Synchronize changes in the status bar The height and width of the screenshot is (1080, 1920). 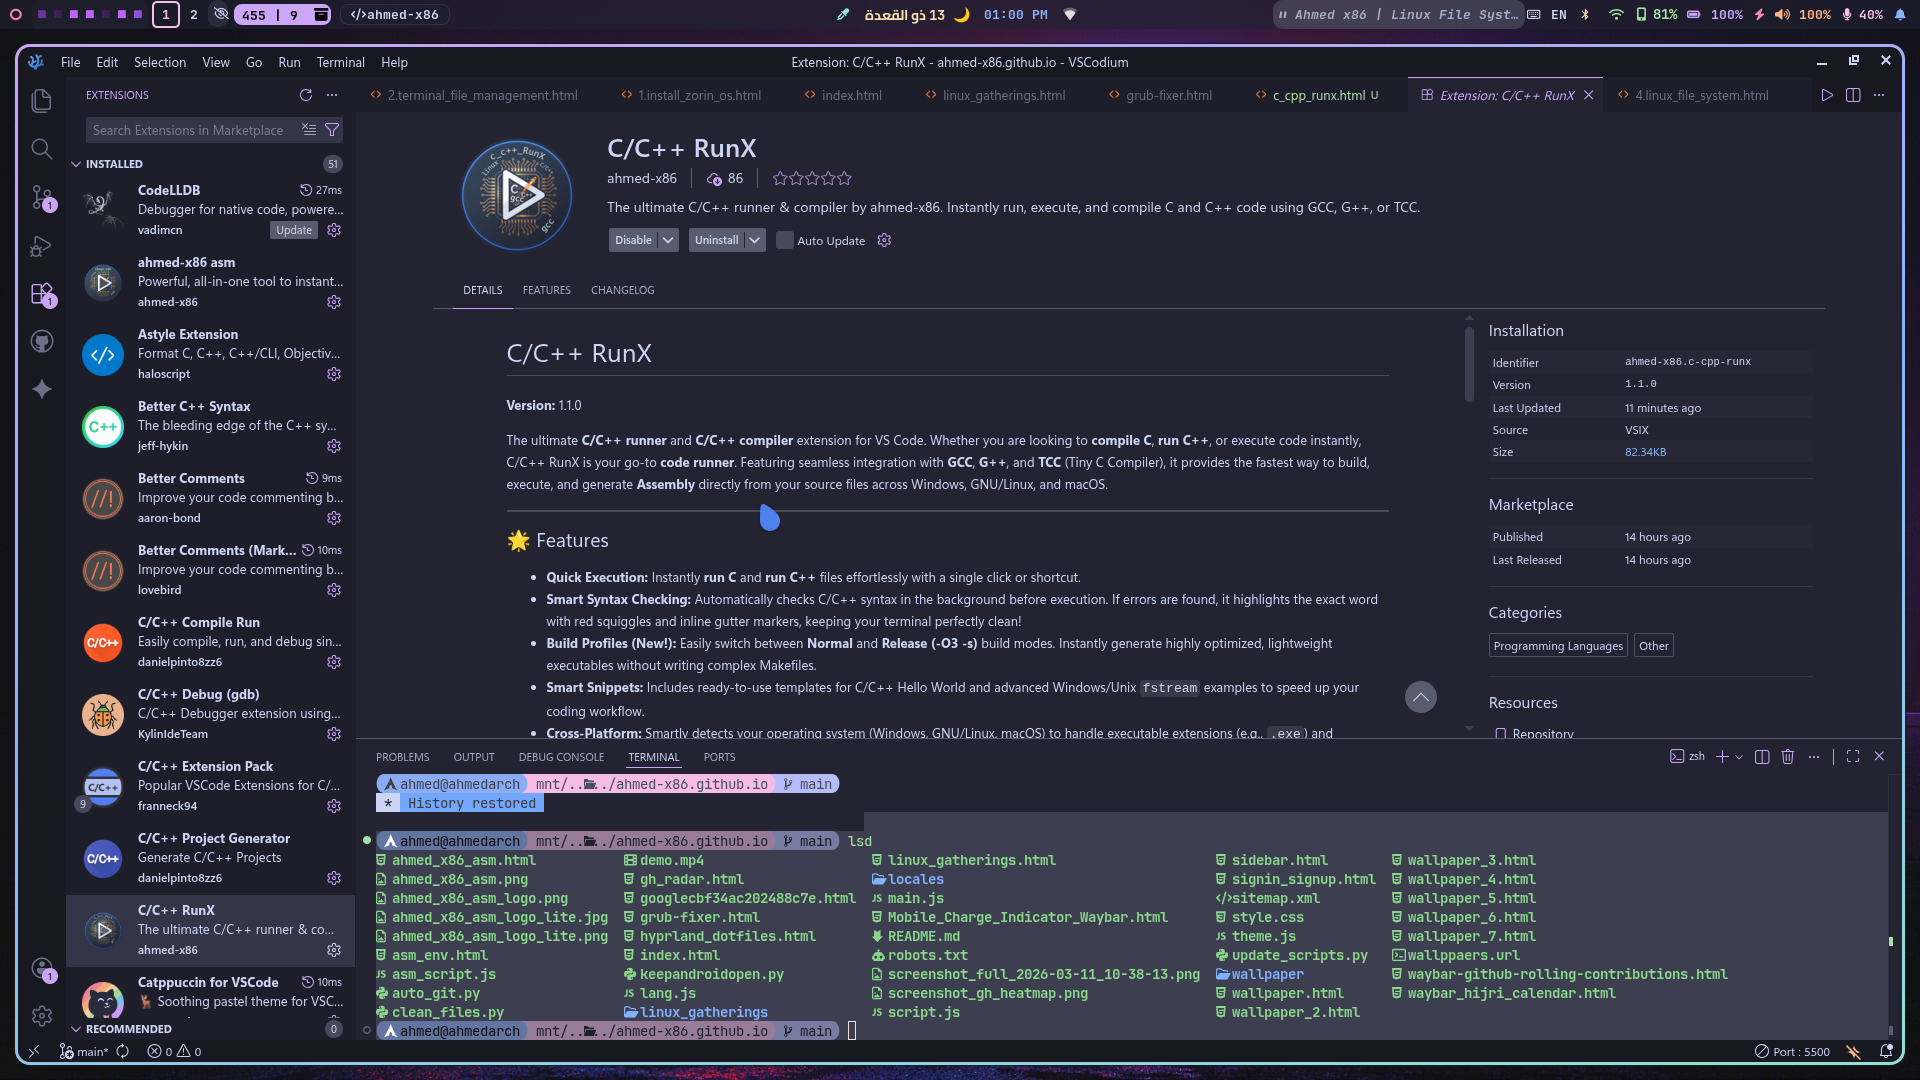123,1051
